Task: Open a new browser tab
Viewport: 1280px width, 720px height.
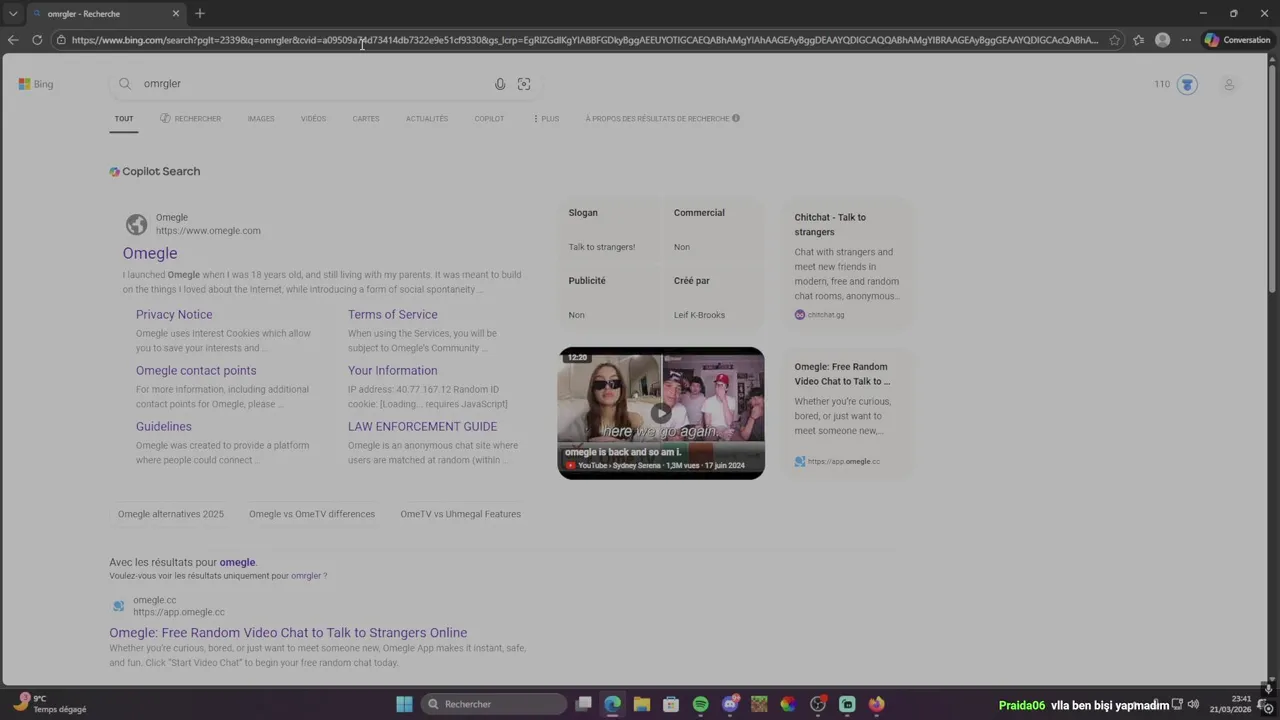Action: 200,13
